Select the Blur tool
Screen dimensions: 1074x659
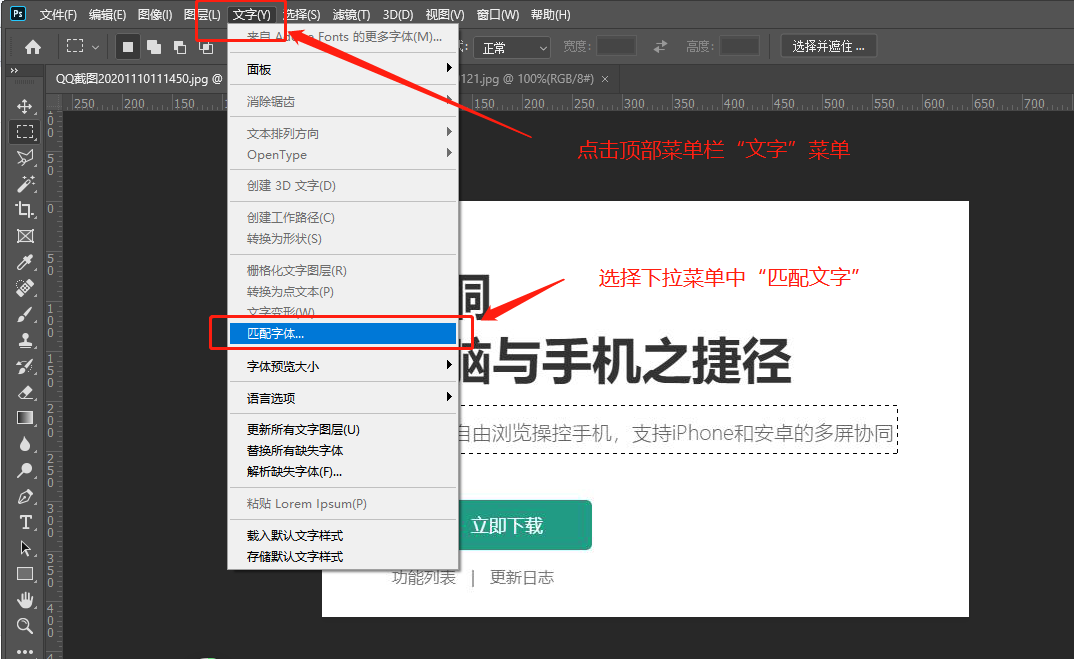[25, 444]
